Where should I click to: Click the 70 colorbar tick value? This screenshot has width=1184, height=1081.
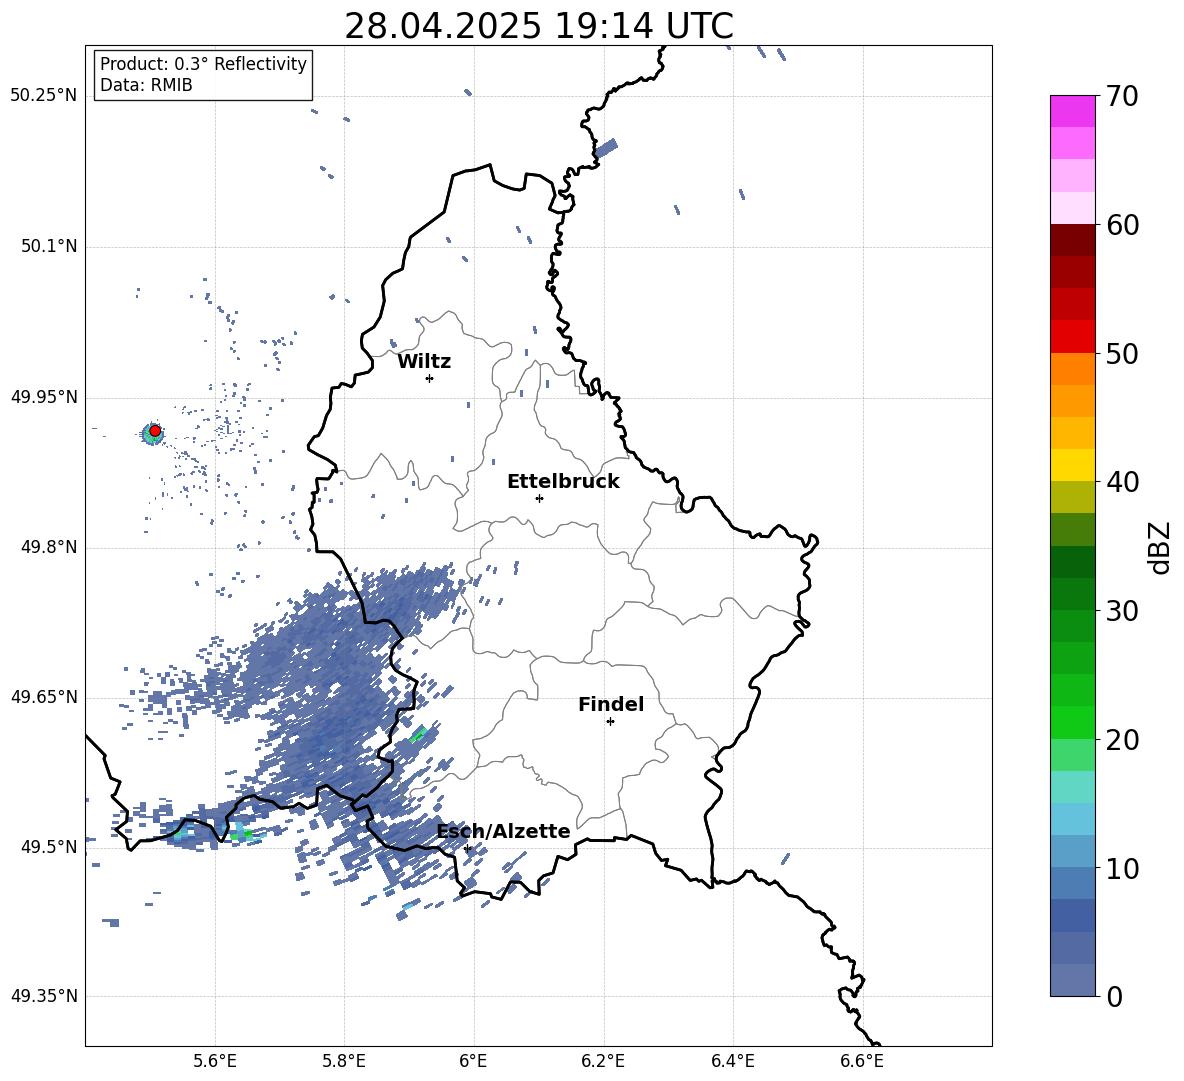[x=1122, y=97]
